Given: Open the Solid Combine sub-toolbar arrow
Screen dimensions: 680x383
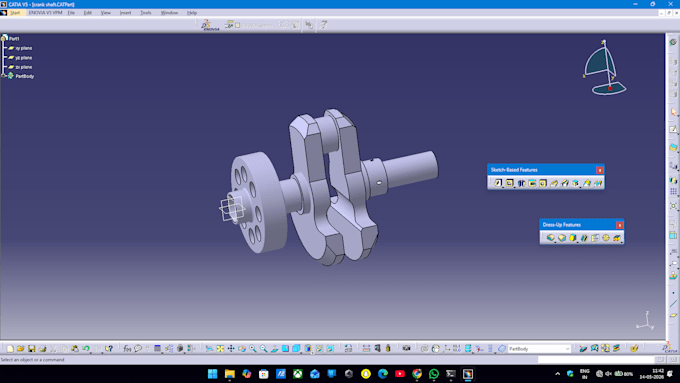Looking at the screenshot, I should click(x=580, y=187).
